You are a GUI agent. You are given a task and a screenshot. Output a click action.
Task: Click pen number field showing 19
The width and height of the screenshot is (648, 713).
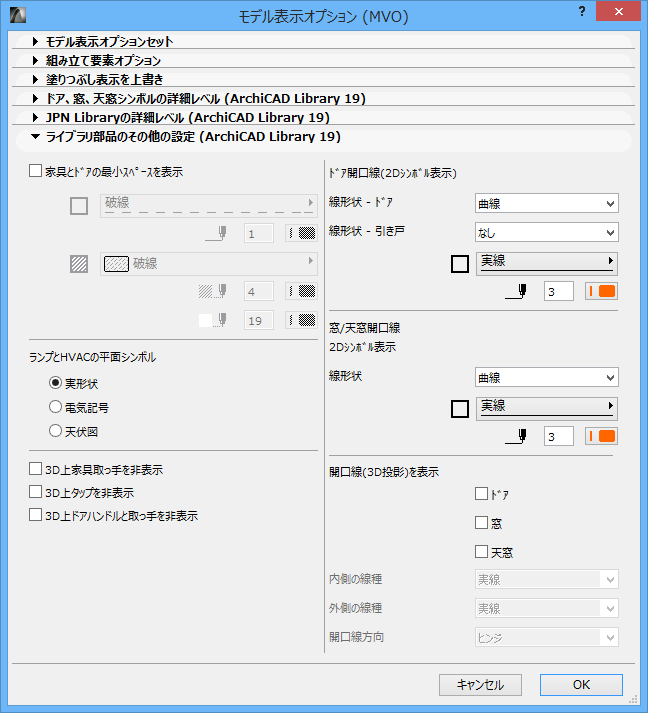tap(259, 320)
